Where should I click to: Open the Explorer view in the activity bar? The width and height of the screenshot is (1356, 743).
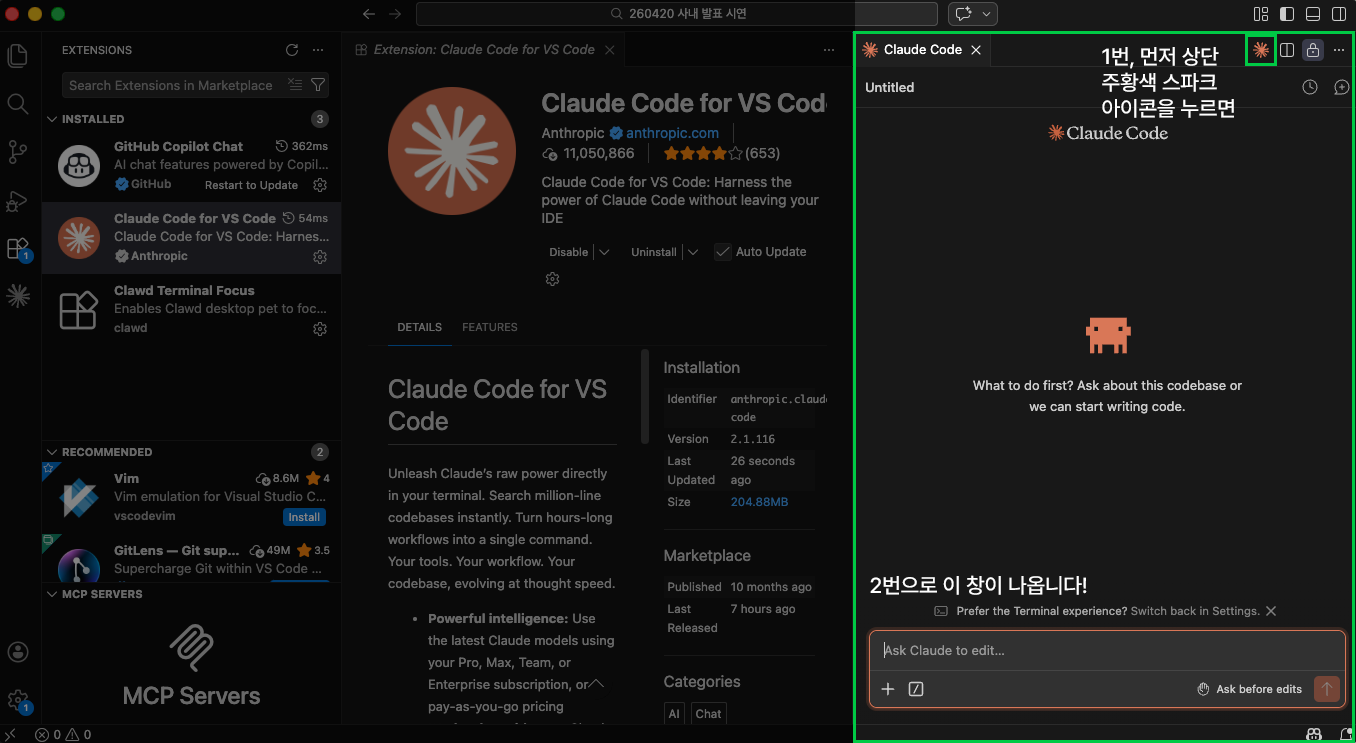coord(17,55)
